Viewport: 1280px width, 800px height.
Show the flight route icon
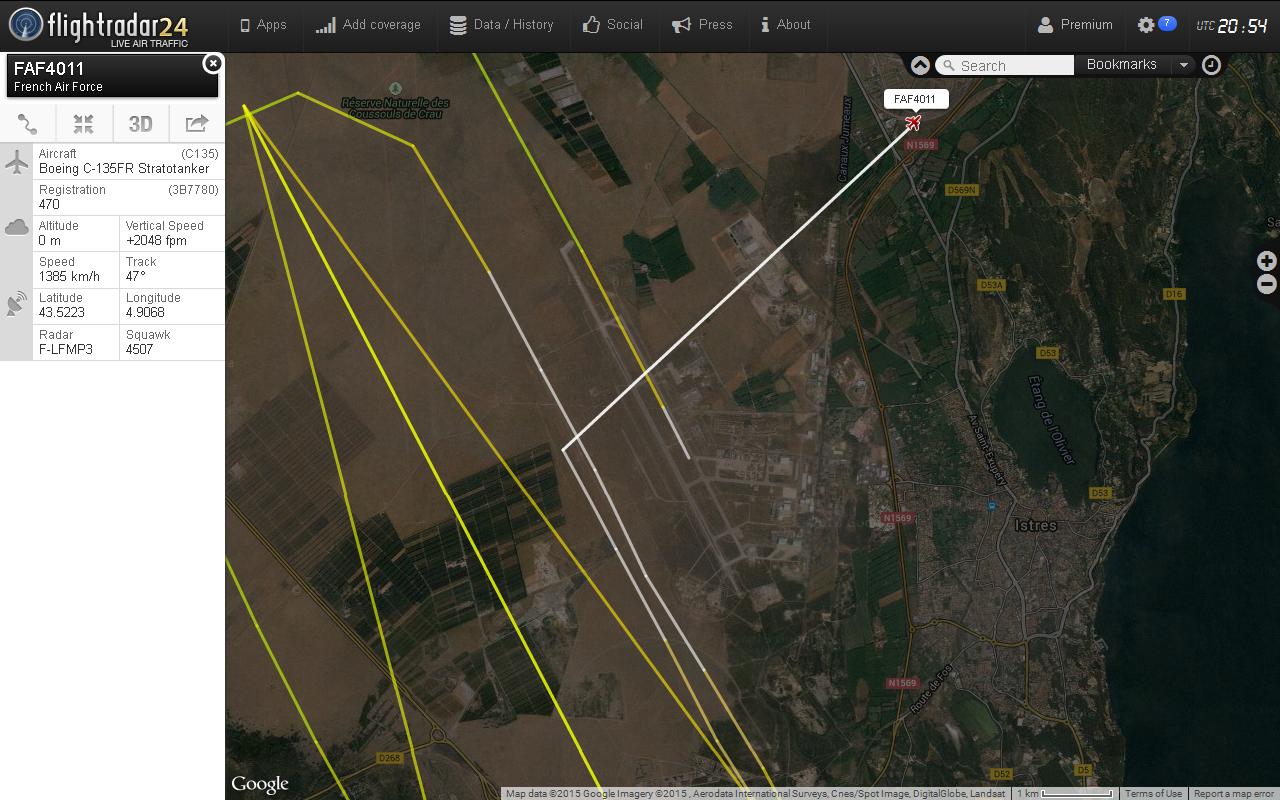[28, 124]
